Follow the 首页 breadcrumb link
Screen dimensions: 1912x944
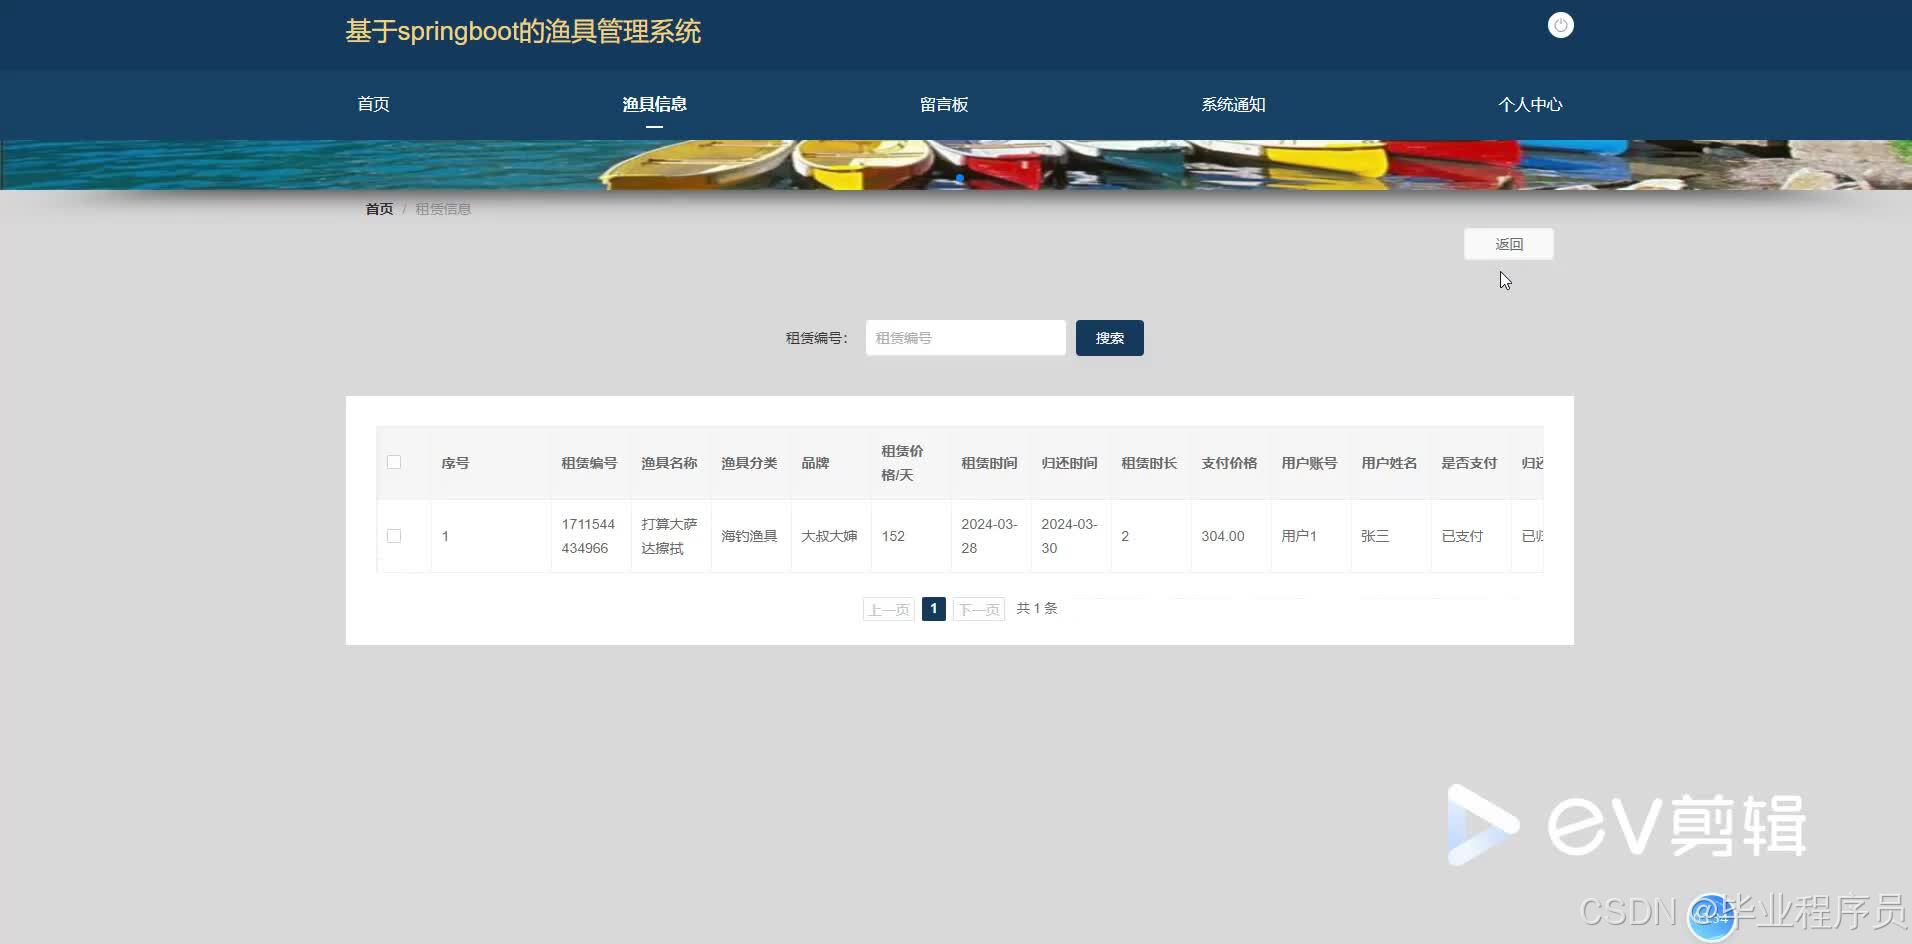pyautogui.click(x=378, y=208)
